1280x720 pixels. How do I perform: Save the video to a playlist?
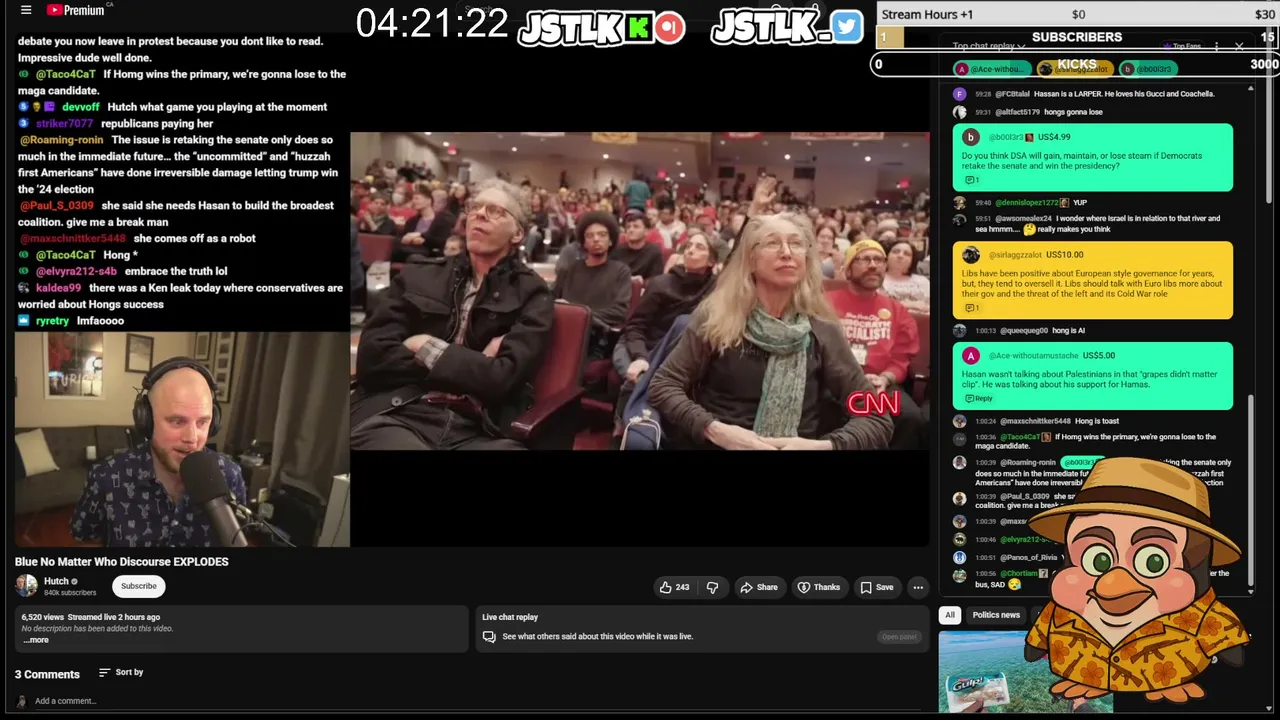877,587
